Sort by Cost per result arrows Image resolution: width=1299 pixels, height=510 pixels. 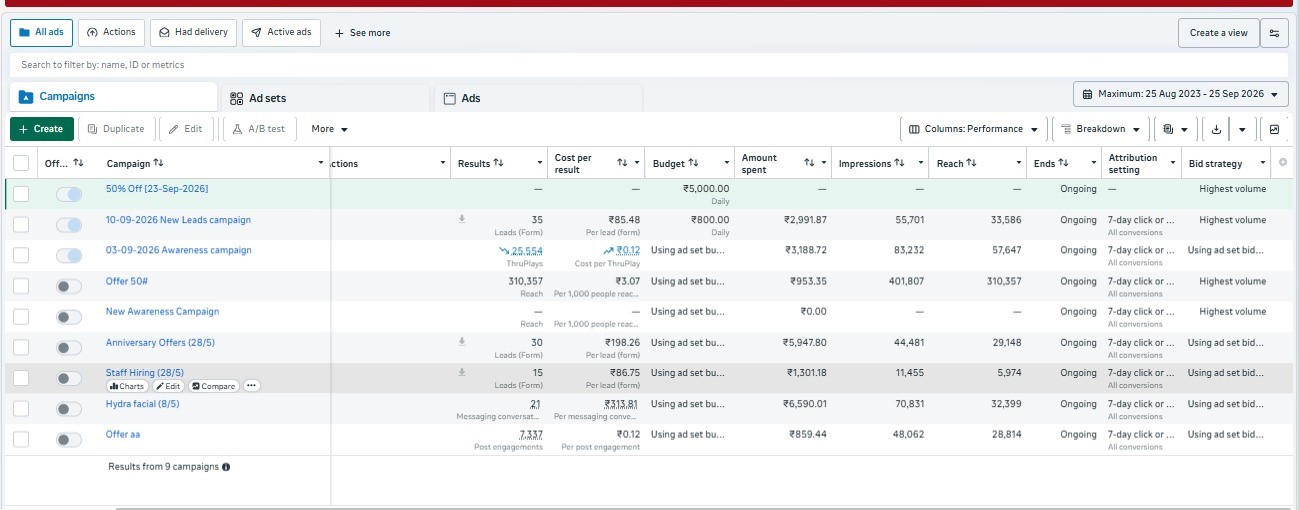coord(622,163)
